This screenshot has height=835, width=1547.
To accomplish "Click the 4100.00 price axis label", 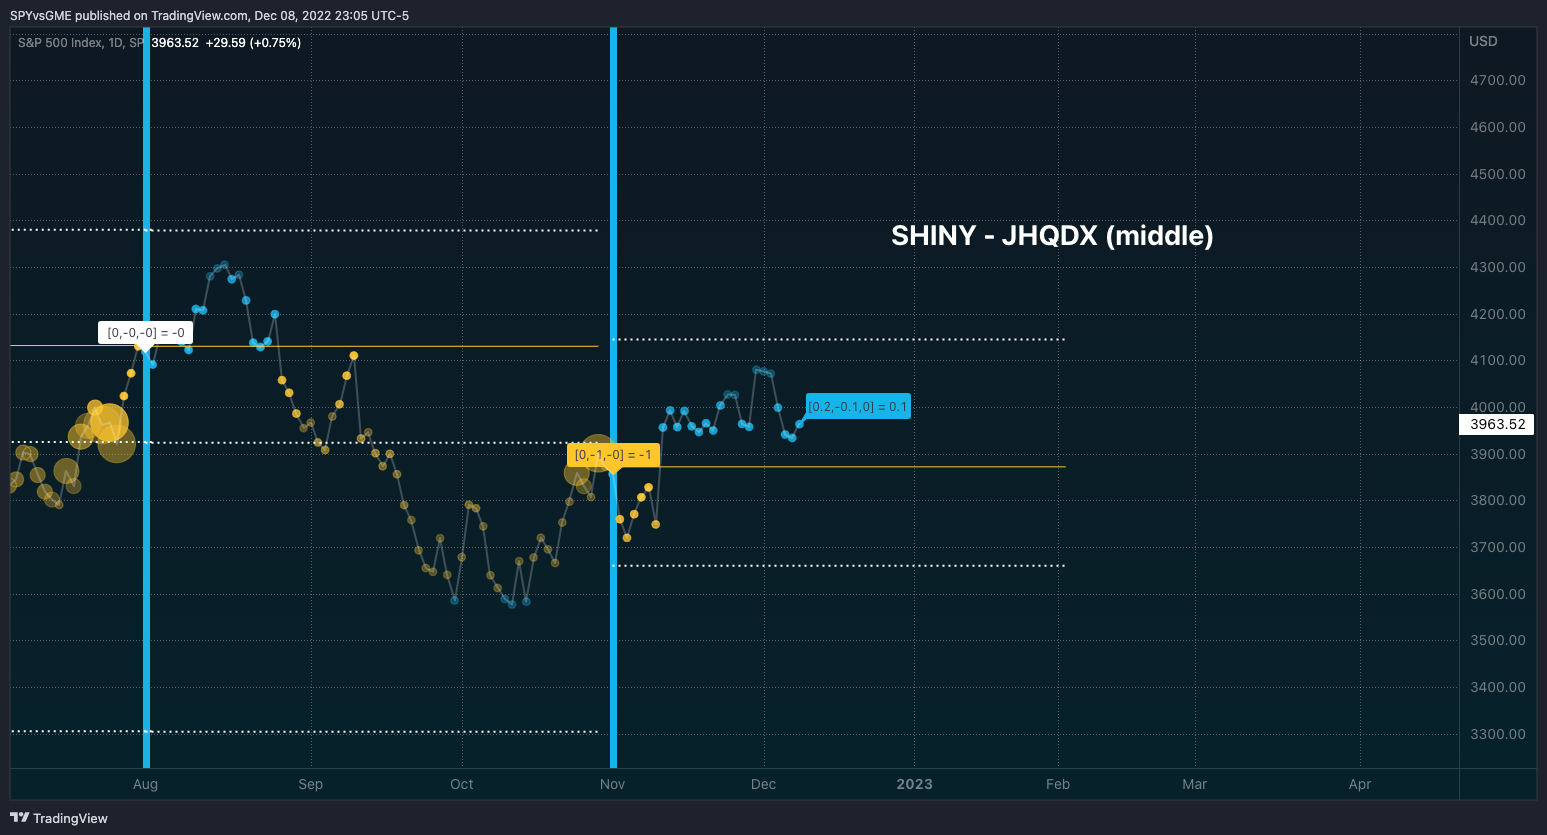I will (x=1497, y=360).
